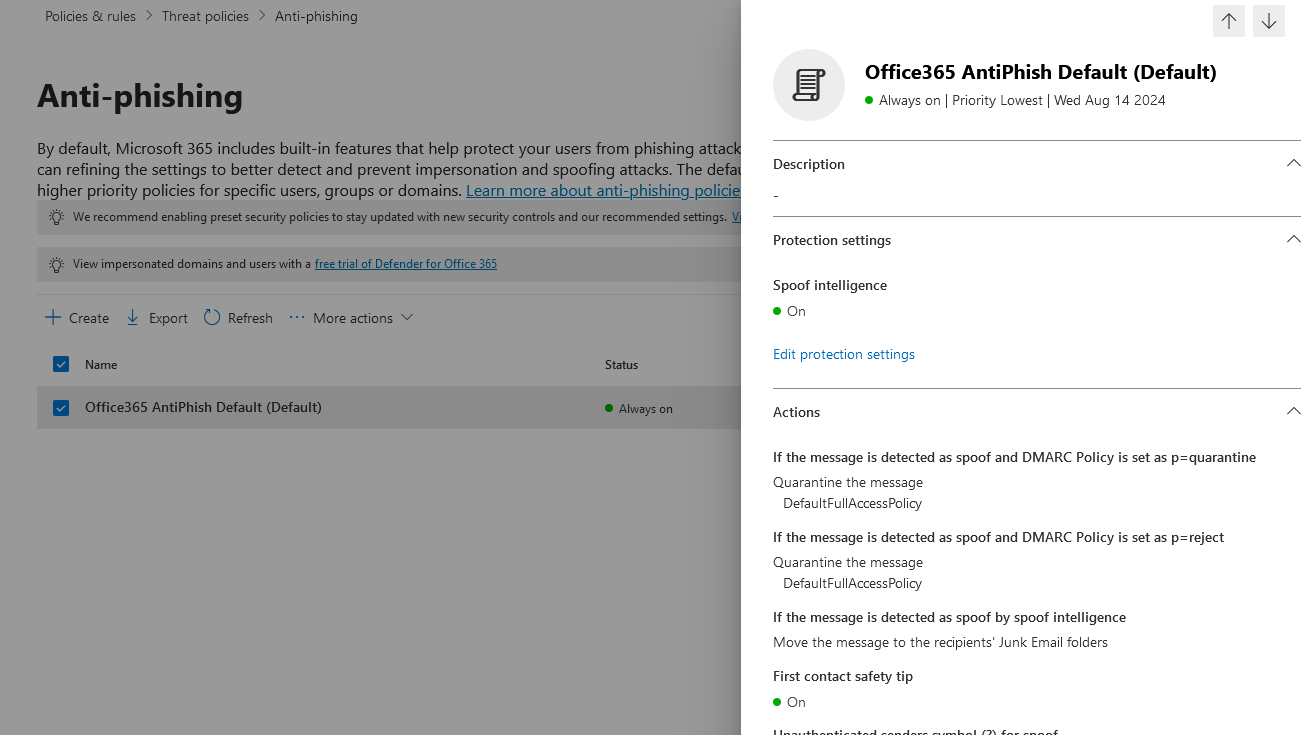The width and height of the screenshot is (1302, 735).
Task: Collapse the Description section
Action: (x=1292, y=163)
